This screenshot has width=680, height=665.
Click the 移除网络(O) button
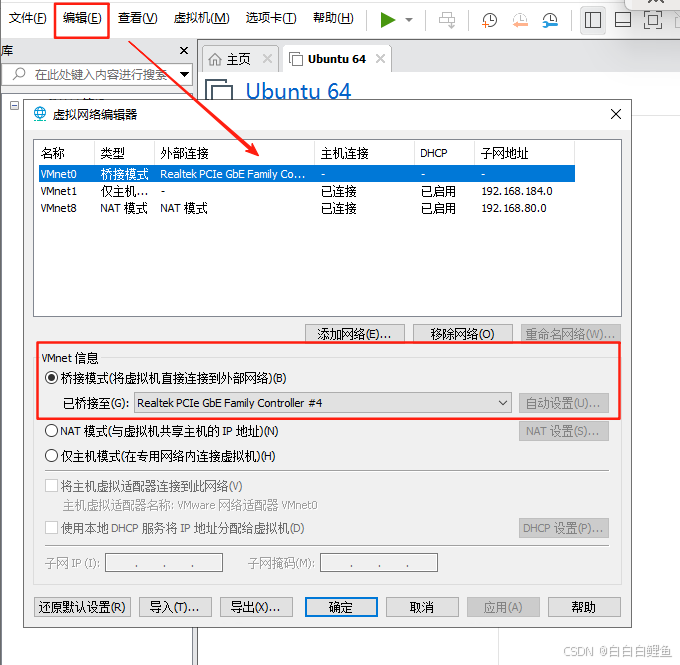[463, 334]
